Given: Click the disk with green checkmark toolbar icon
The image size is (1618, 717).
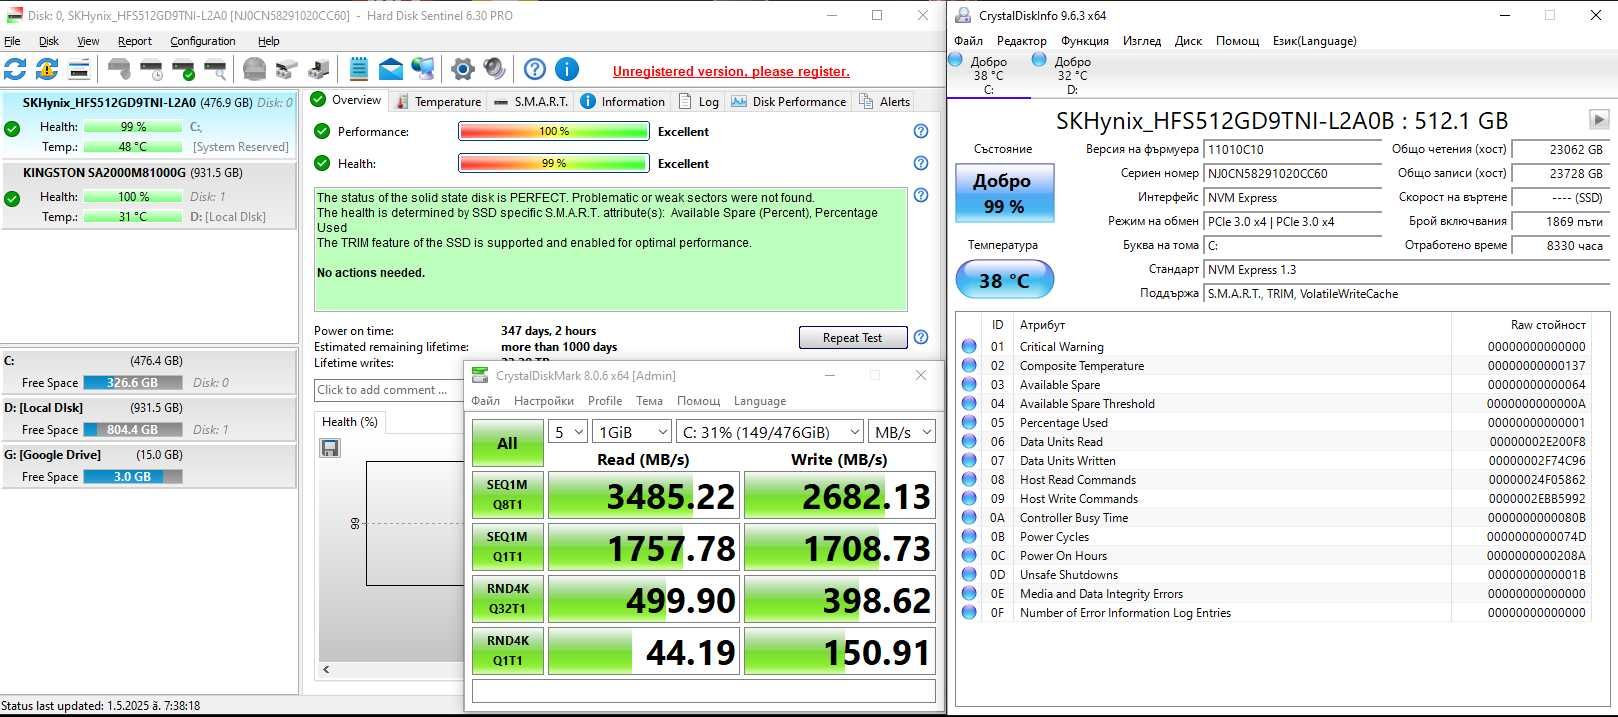Looking at the screenshot, I should click(x=183, y=69).
